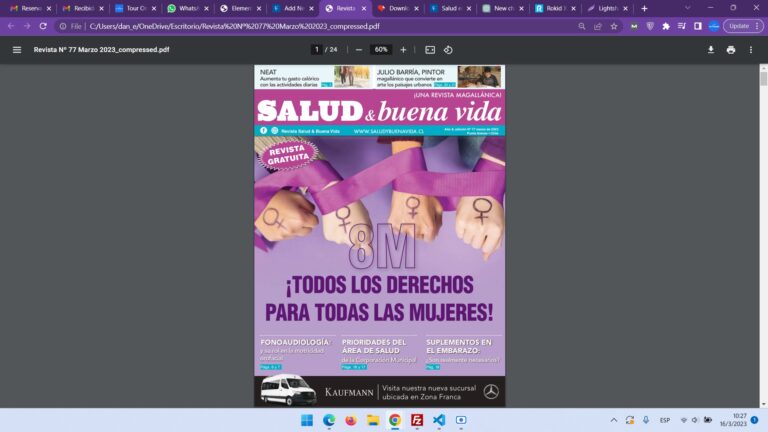Screen dimensions: 768x432
Task: Open the PDF sidebar menu (hamburger icon)
Action: (16, 49)
